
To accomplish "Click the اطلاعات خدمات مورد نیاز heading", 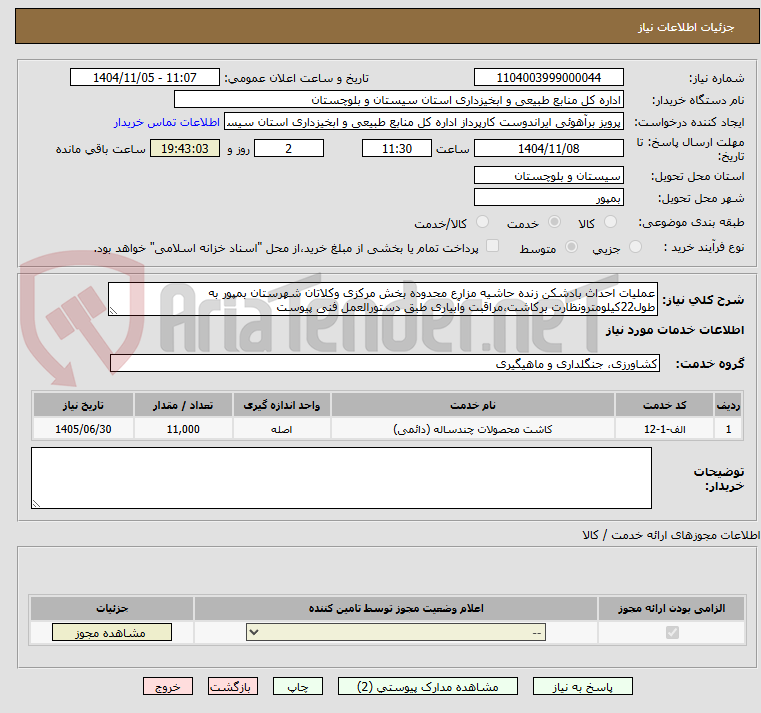I will tap(675, 330).
